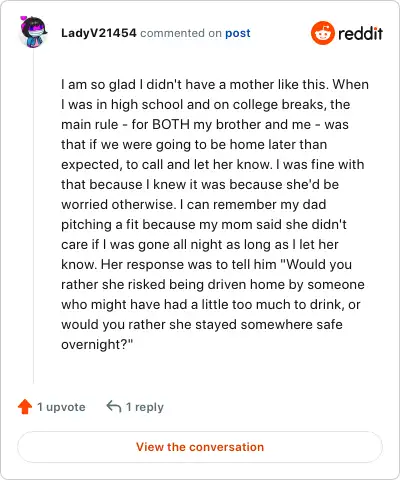Open the "1 reply" label
Image resolution: width=400 pixels, height=480 pixels.
point(145,407)
